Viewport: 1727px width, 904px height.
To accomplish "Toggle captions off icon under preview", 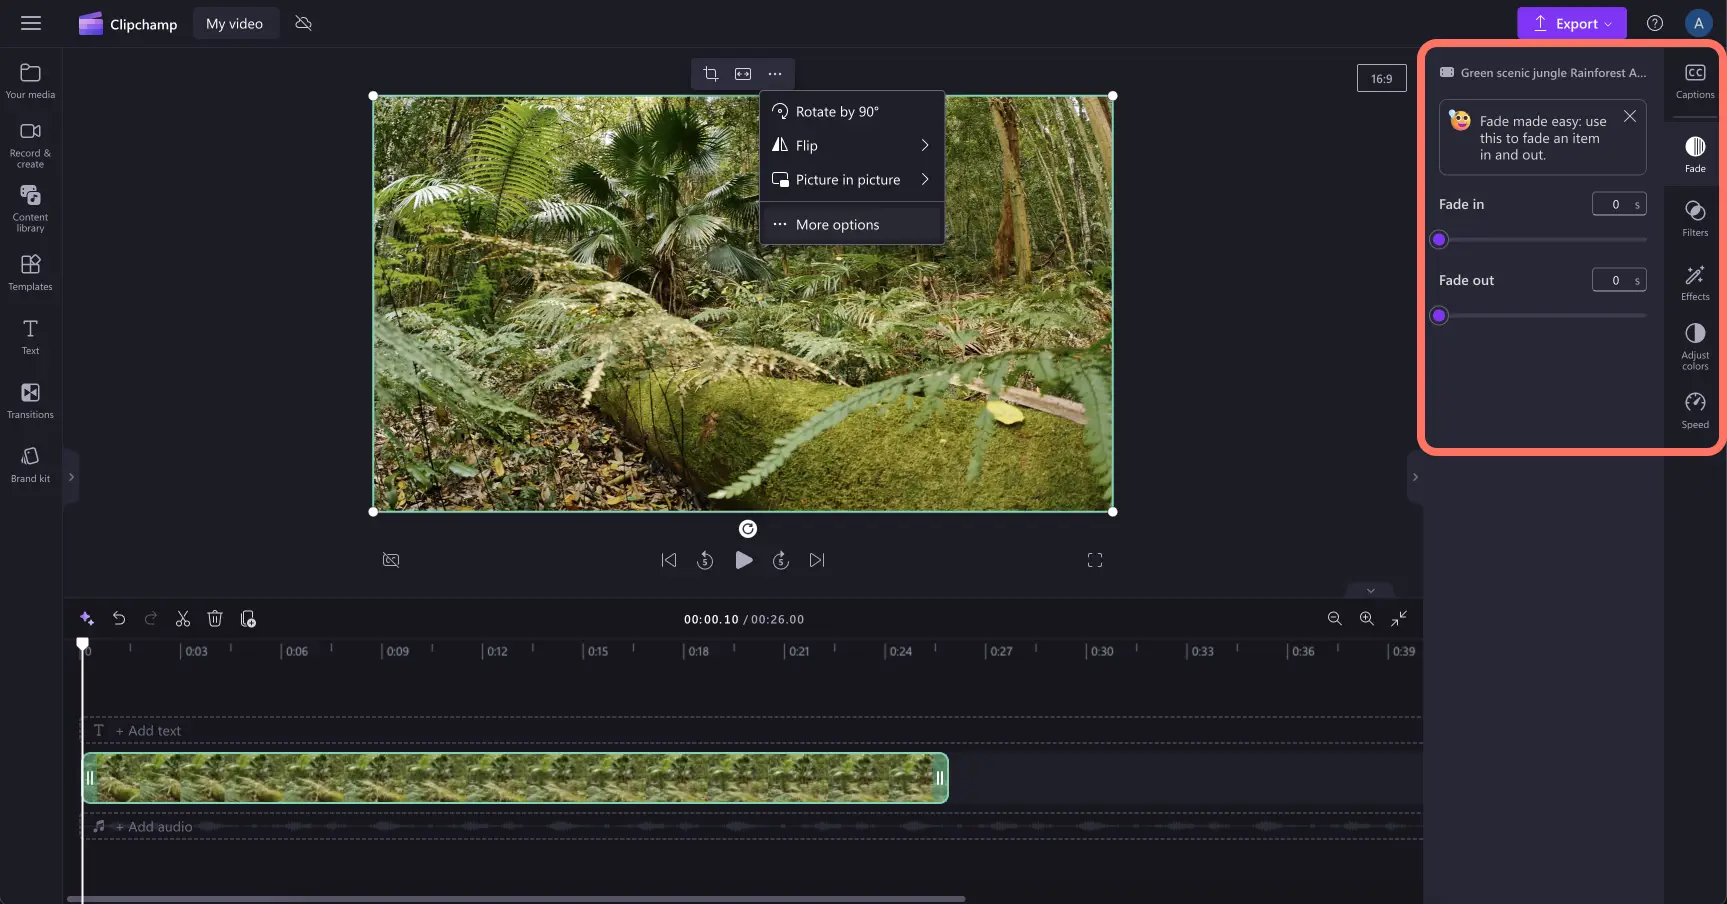I will 391,560.
